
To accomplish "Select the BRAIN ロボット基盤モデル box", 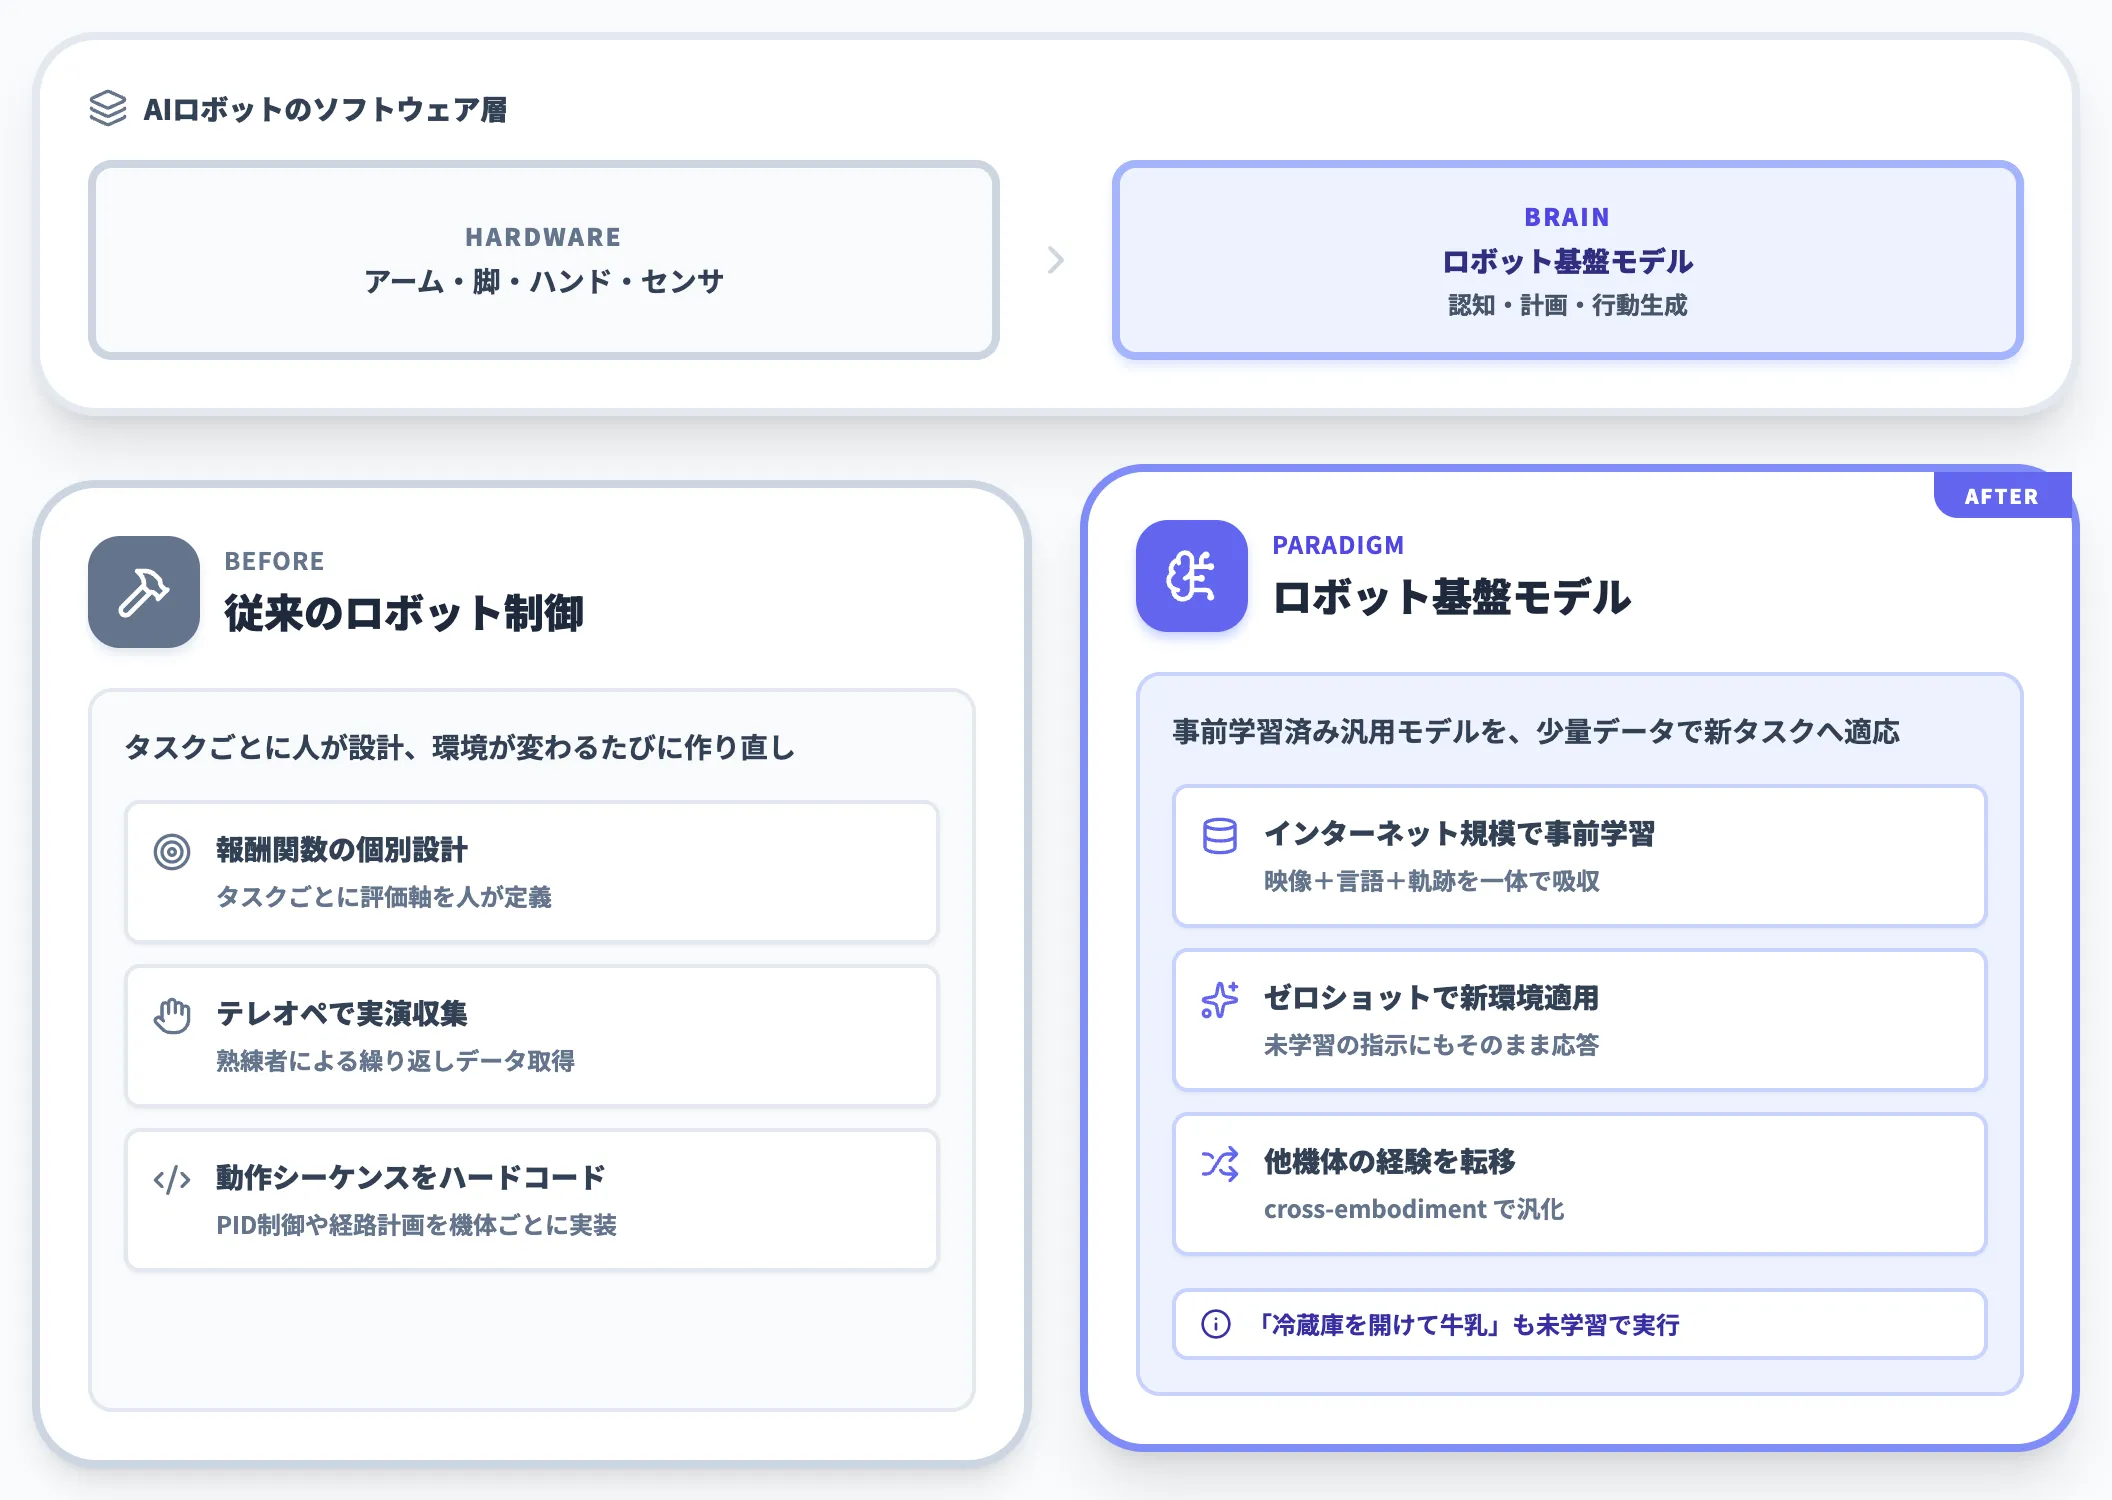I will click(1568, 260).
